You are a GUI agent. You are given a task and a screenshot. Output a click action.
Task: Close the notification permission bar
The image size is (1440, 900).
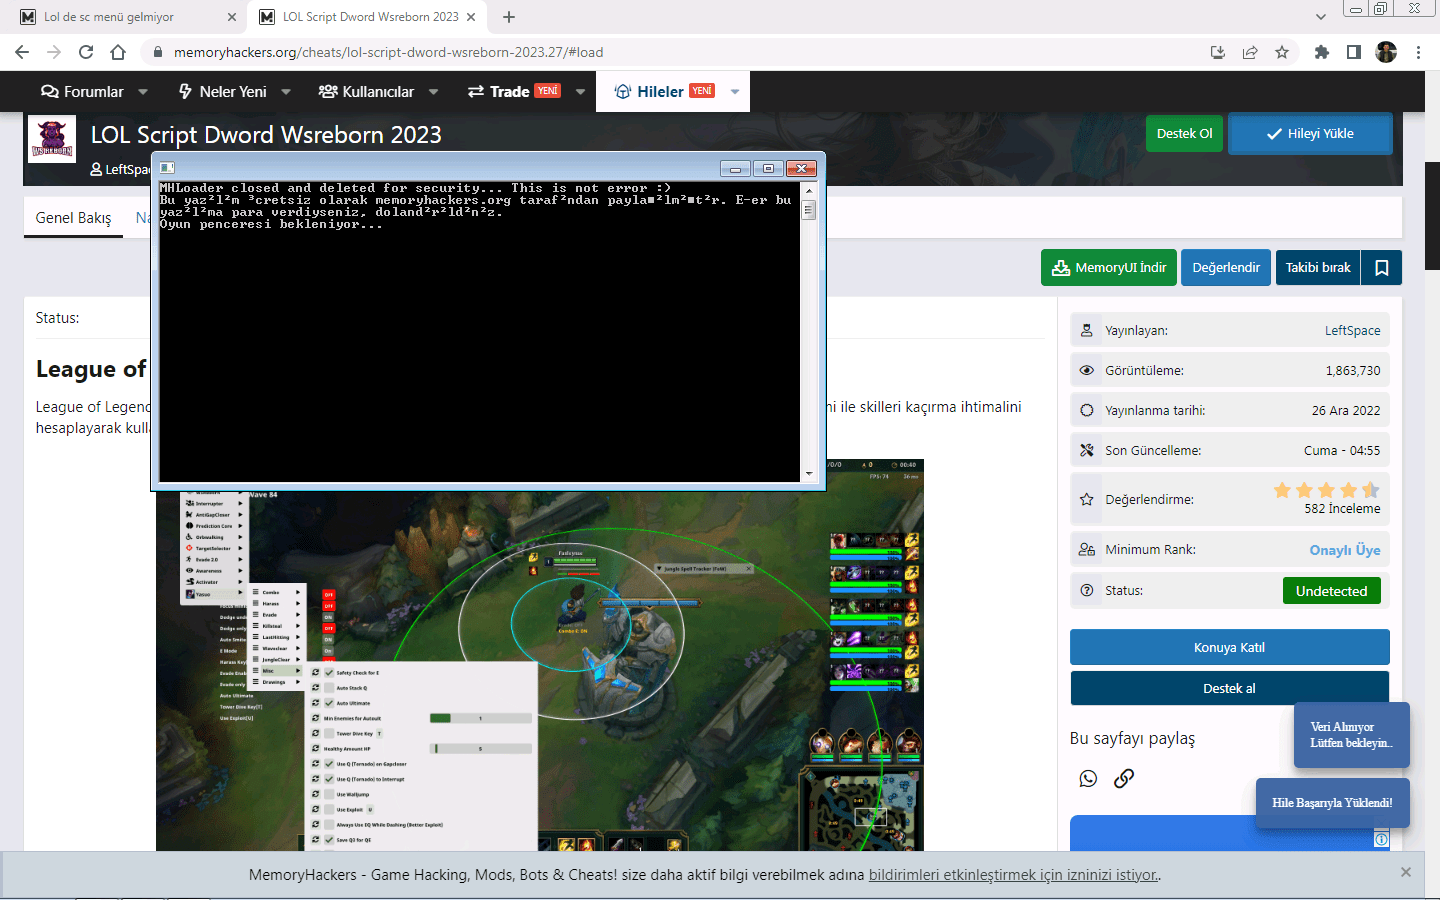[1406, 872]
